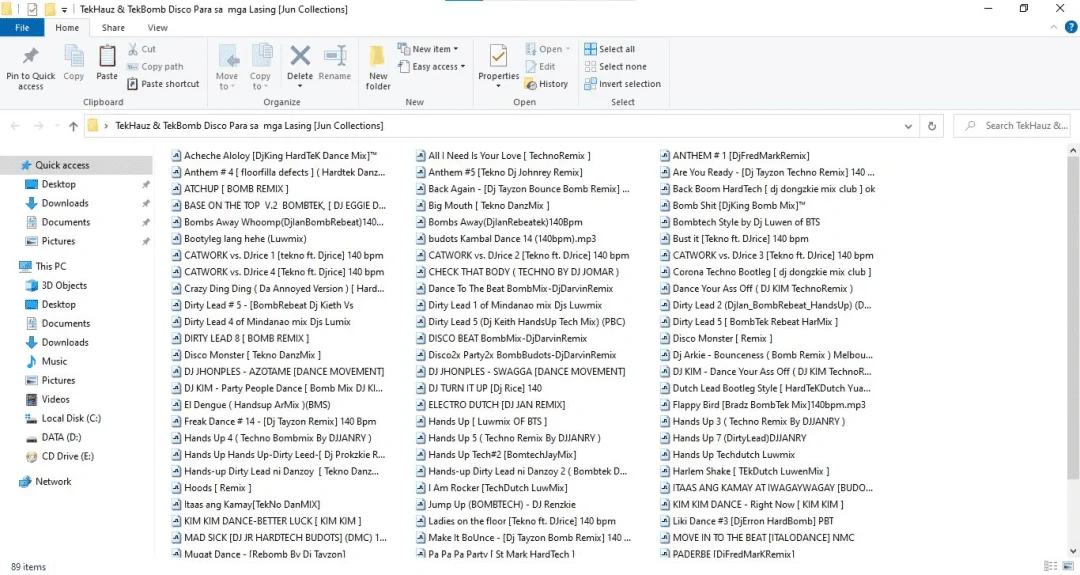Select file El Dengue ( Handsup ArMix )(BMS)
The width and height of the screenshot is (1080, 575).
click(257, 405)
